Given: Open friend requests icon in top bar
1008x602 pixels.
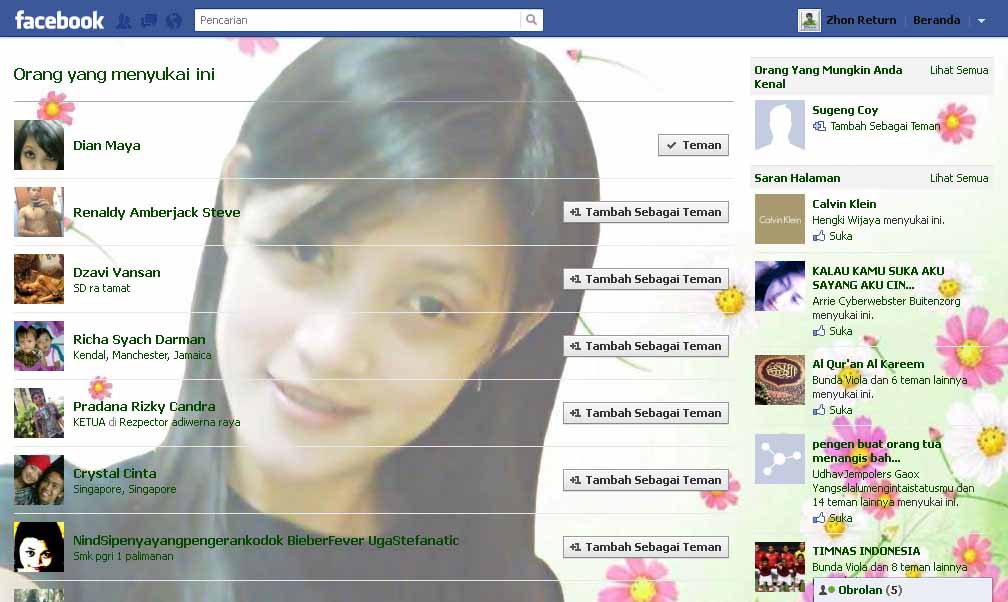Looking at the screenshot, I should coord(123,21).
